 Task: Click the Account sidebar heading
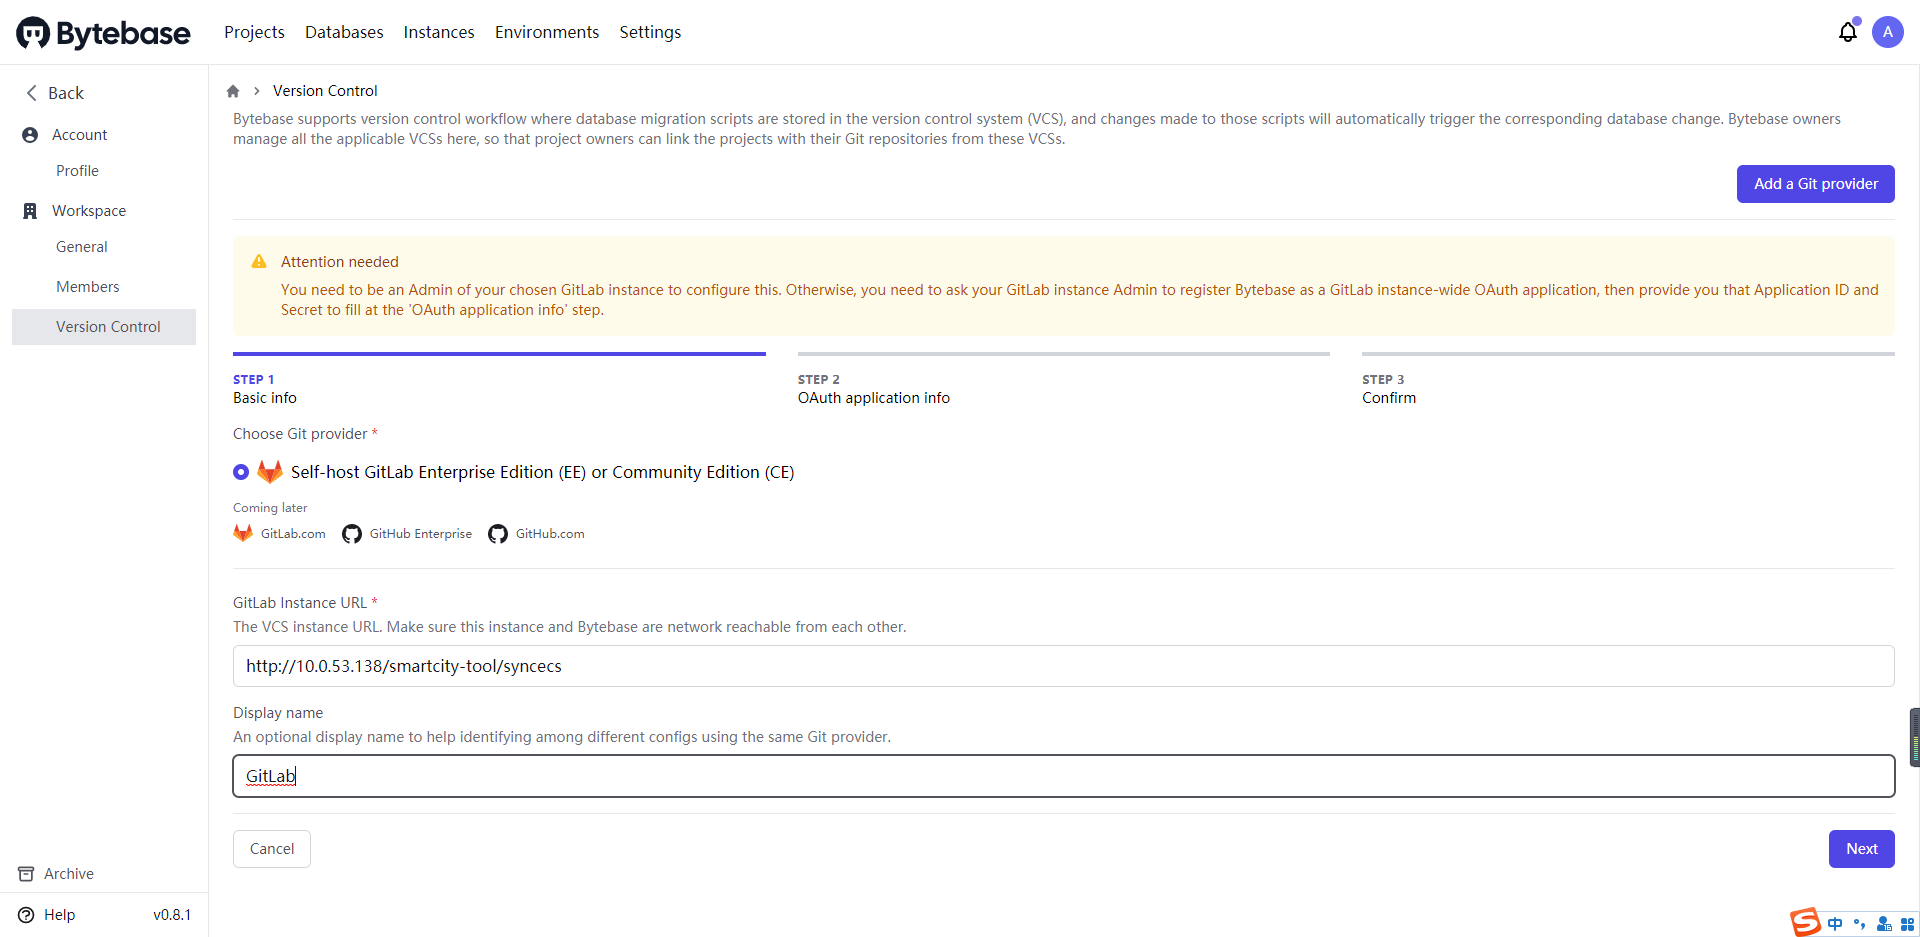pos(80,135)
